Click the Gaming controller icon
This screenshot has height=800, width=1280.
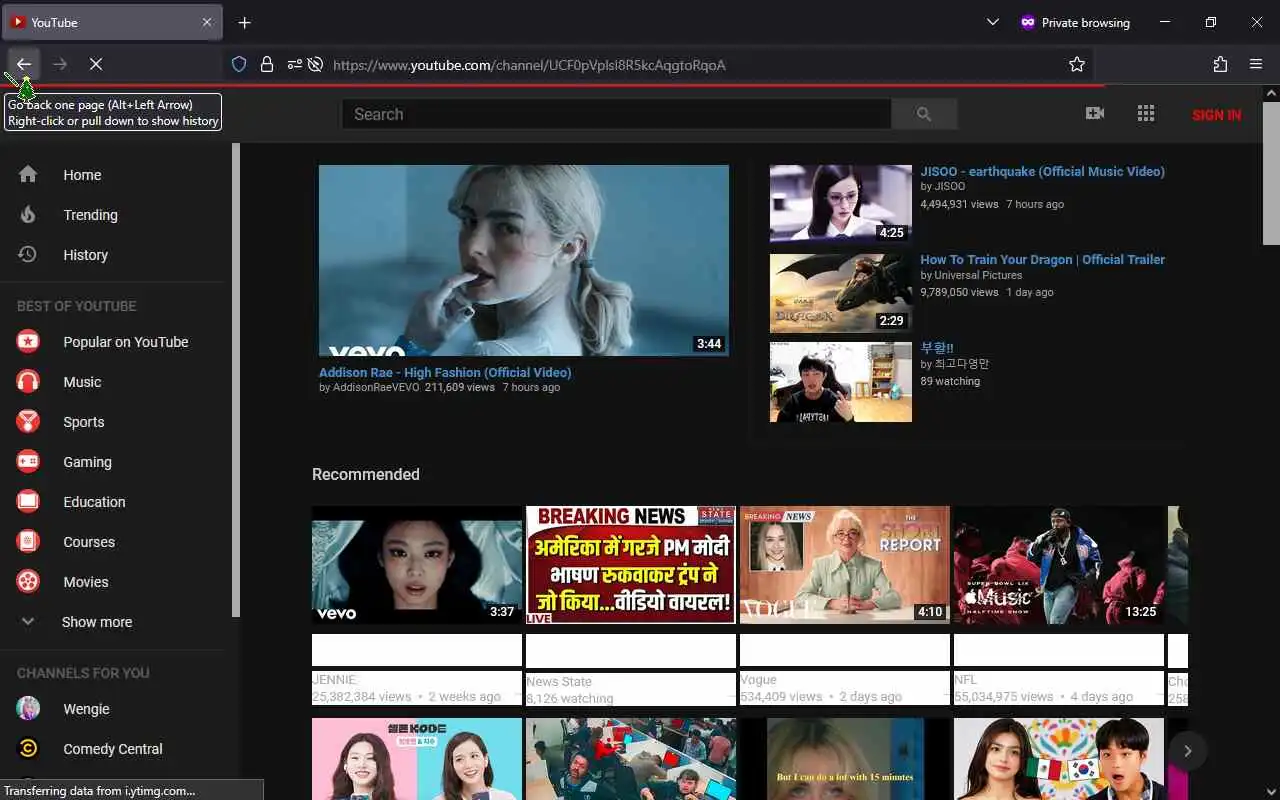coord(28,462)
